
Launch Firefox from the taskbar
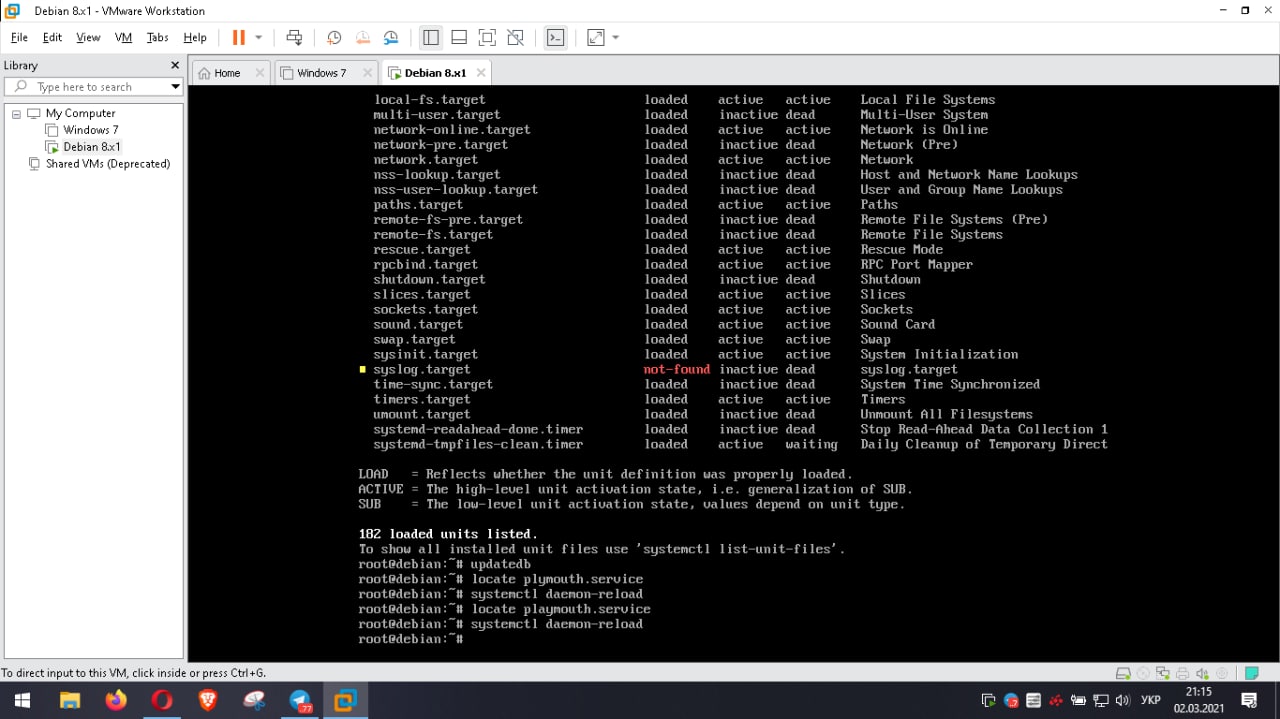116,700
